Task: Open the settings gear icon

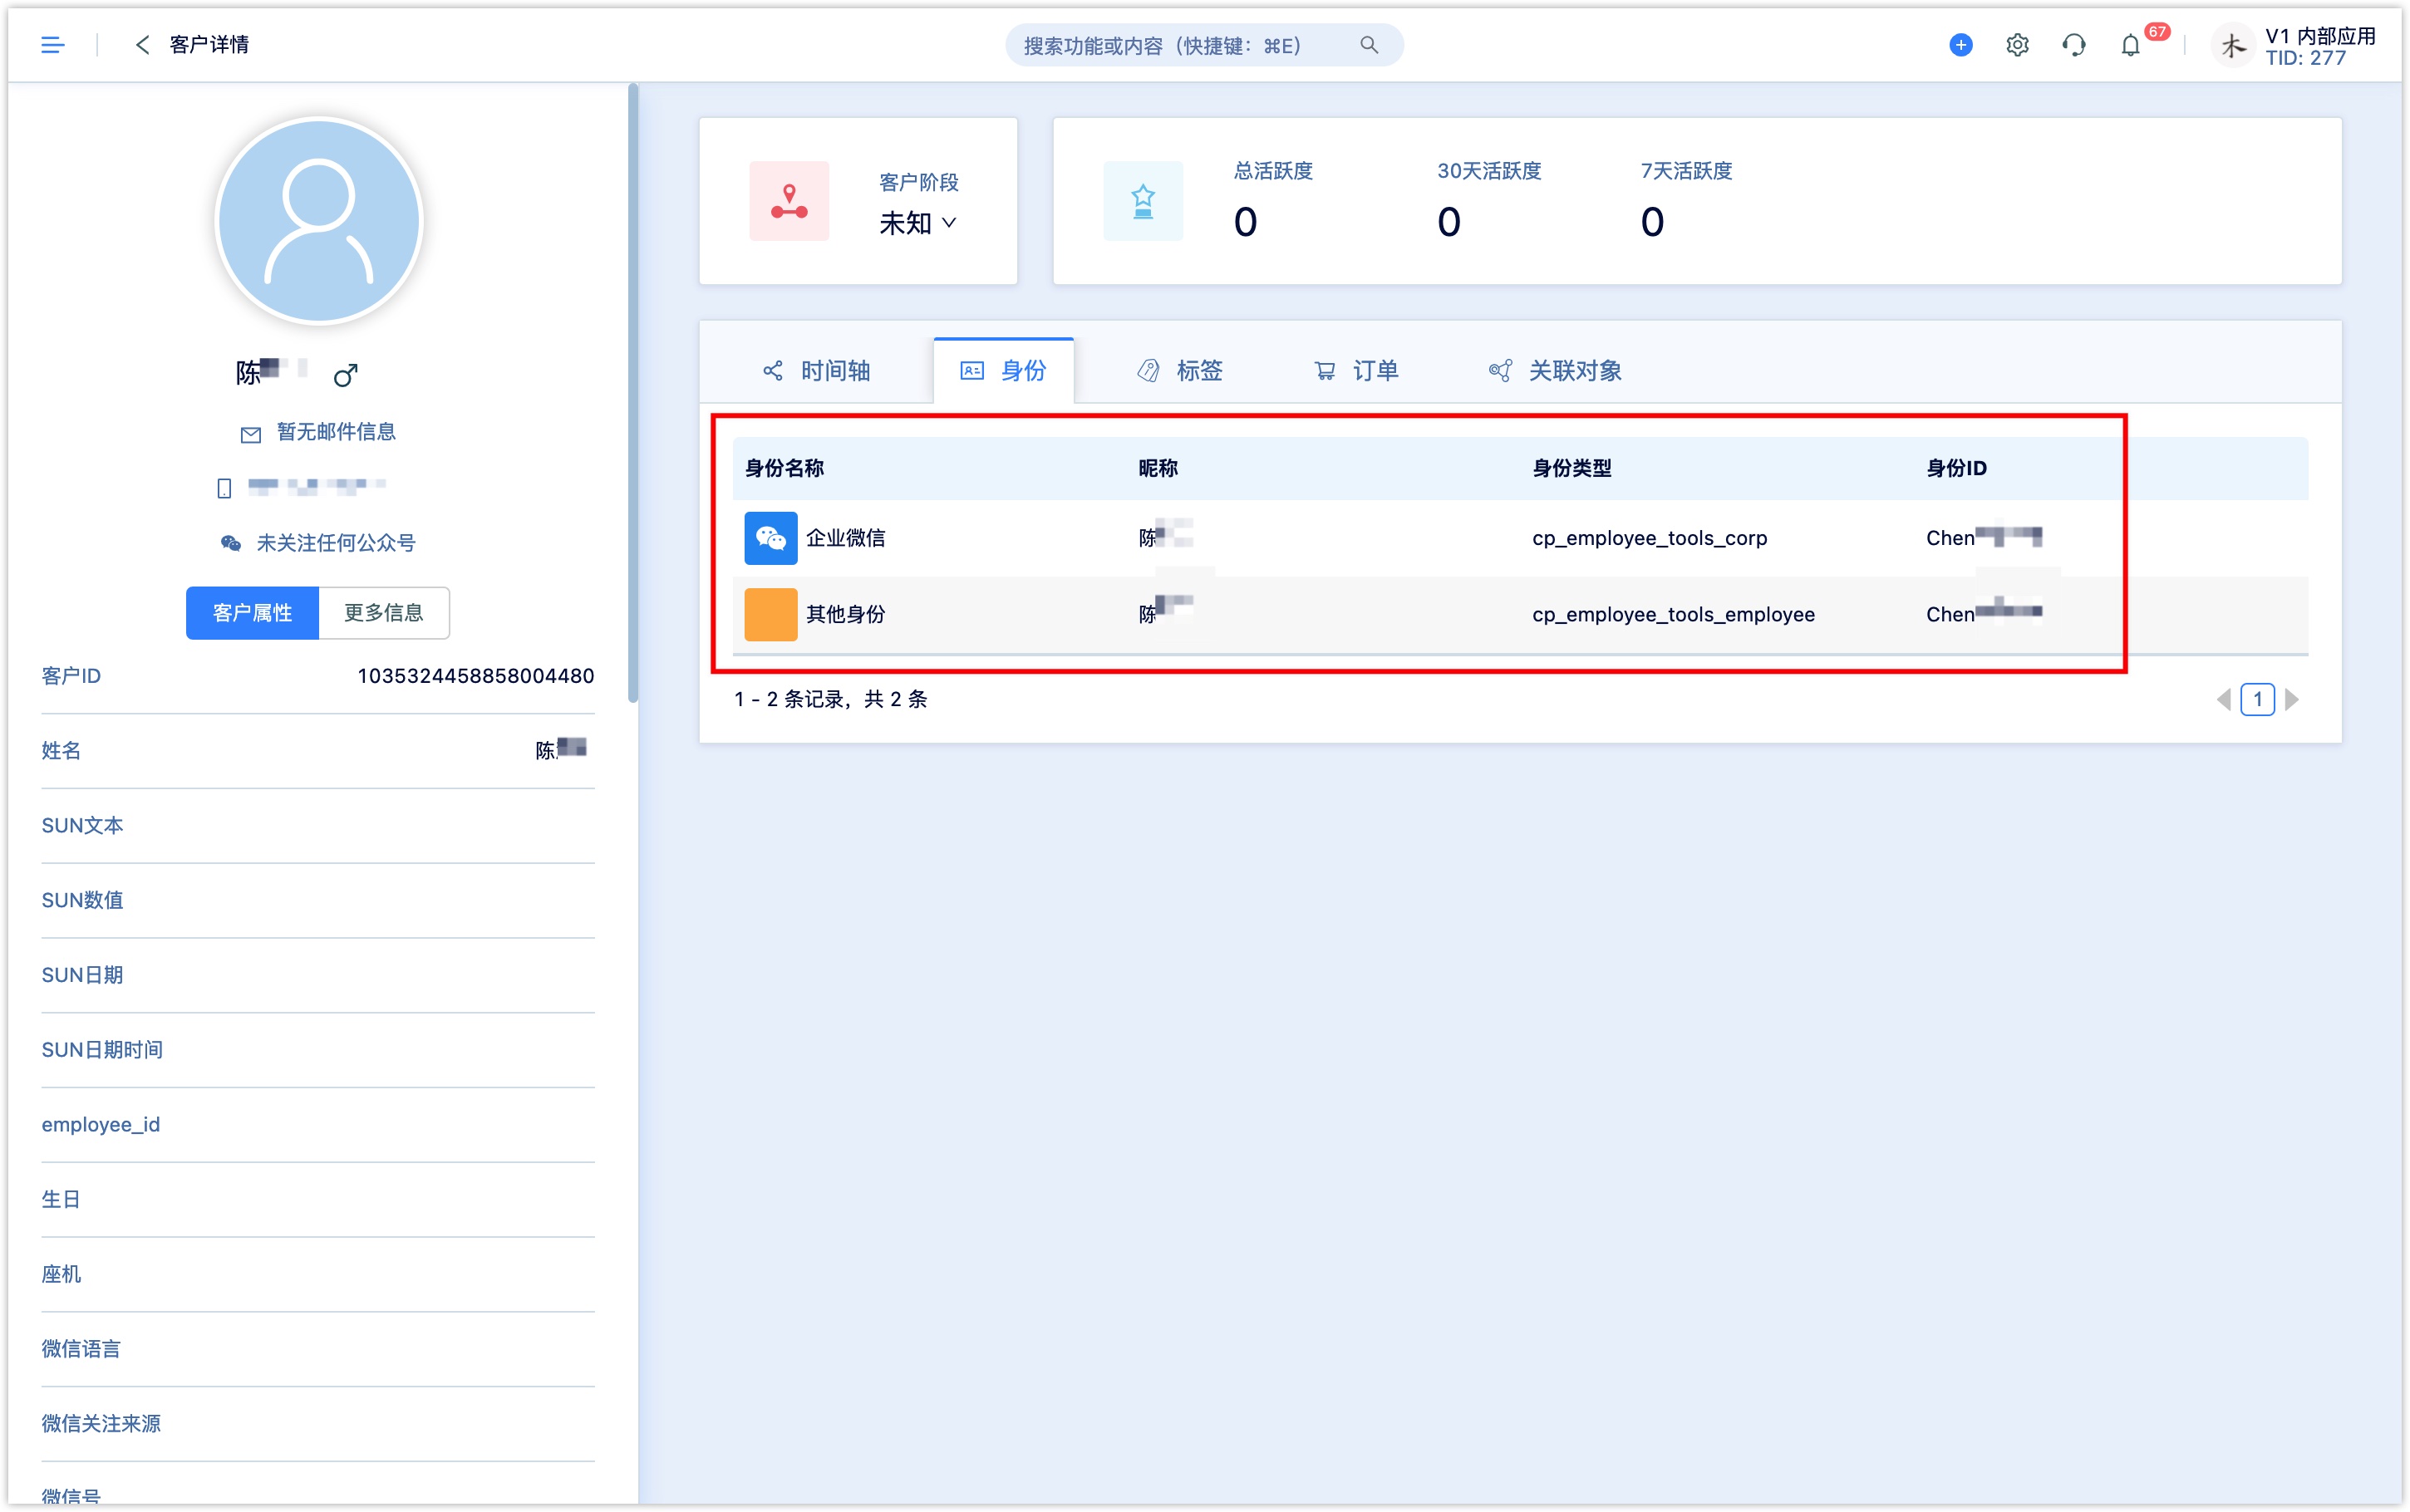Action: [x=2017, y=45]
